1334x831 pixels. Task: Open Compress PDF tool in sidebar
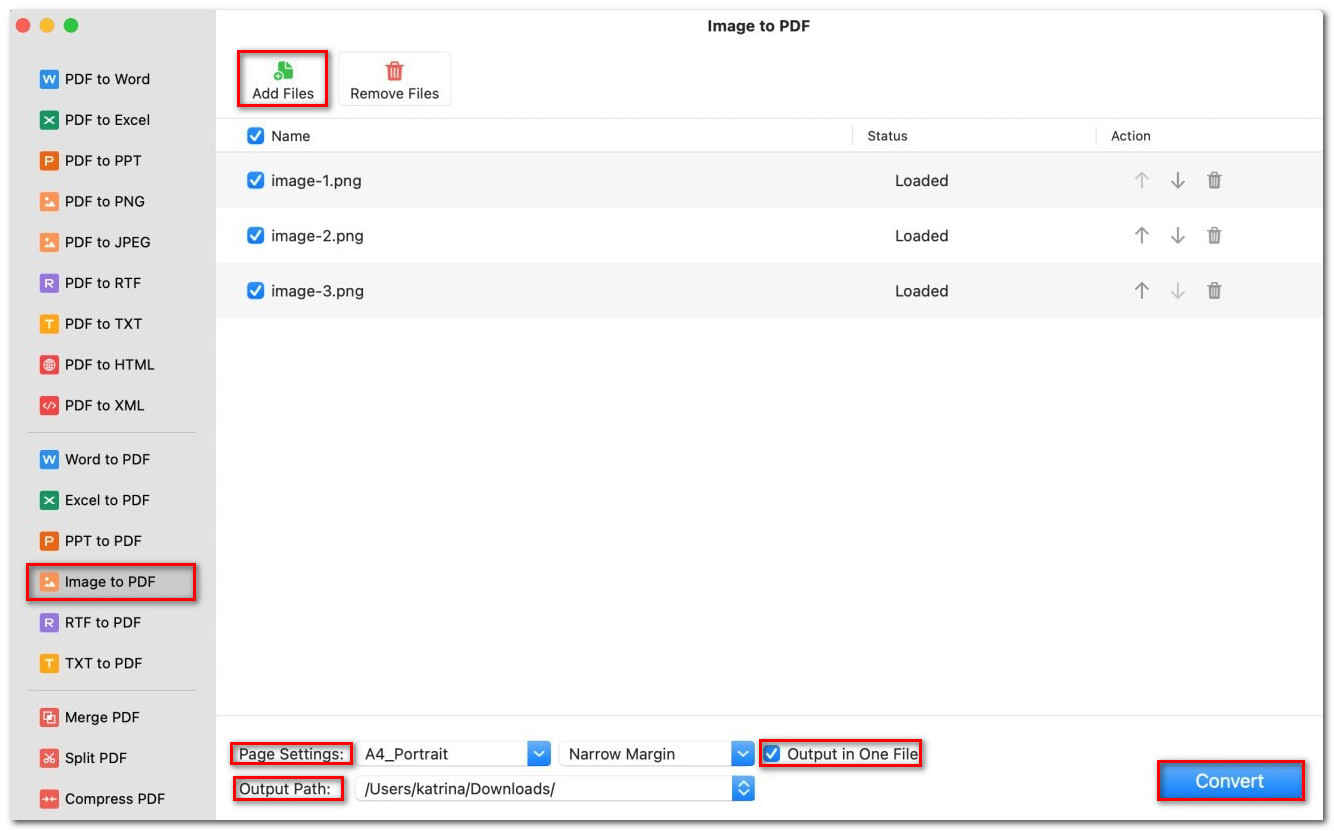pyautogui.click(x=114, y=799)
